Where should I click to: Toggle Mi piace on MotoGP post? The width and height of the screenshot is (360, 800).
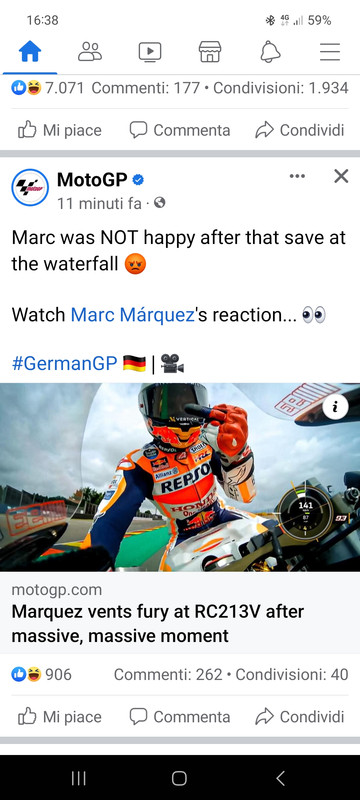click(x=60, y=716)
